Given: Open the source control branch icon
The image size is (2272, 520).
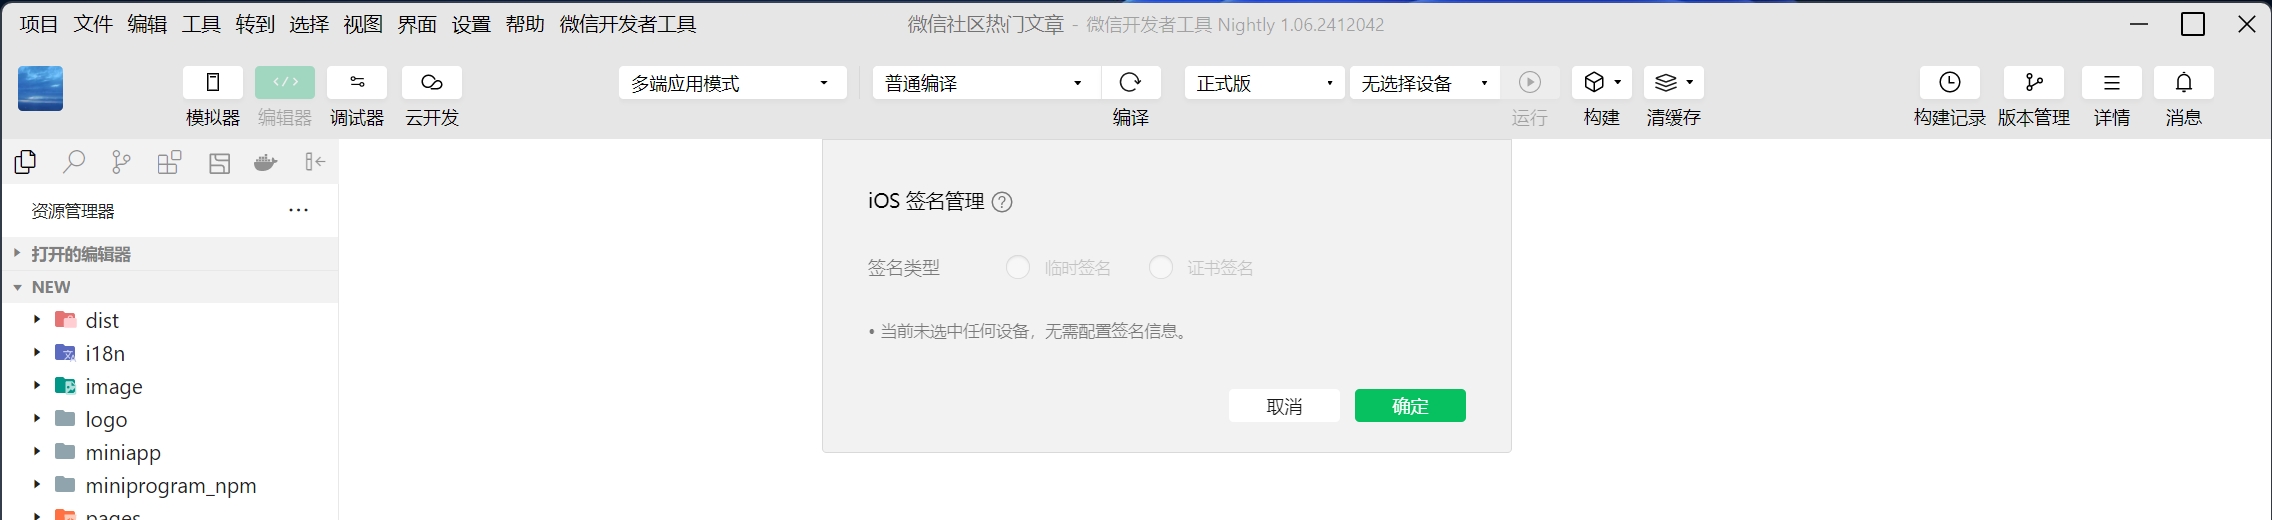Looking at the screenshot, I should coord(121,162).
